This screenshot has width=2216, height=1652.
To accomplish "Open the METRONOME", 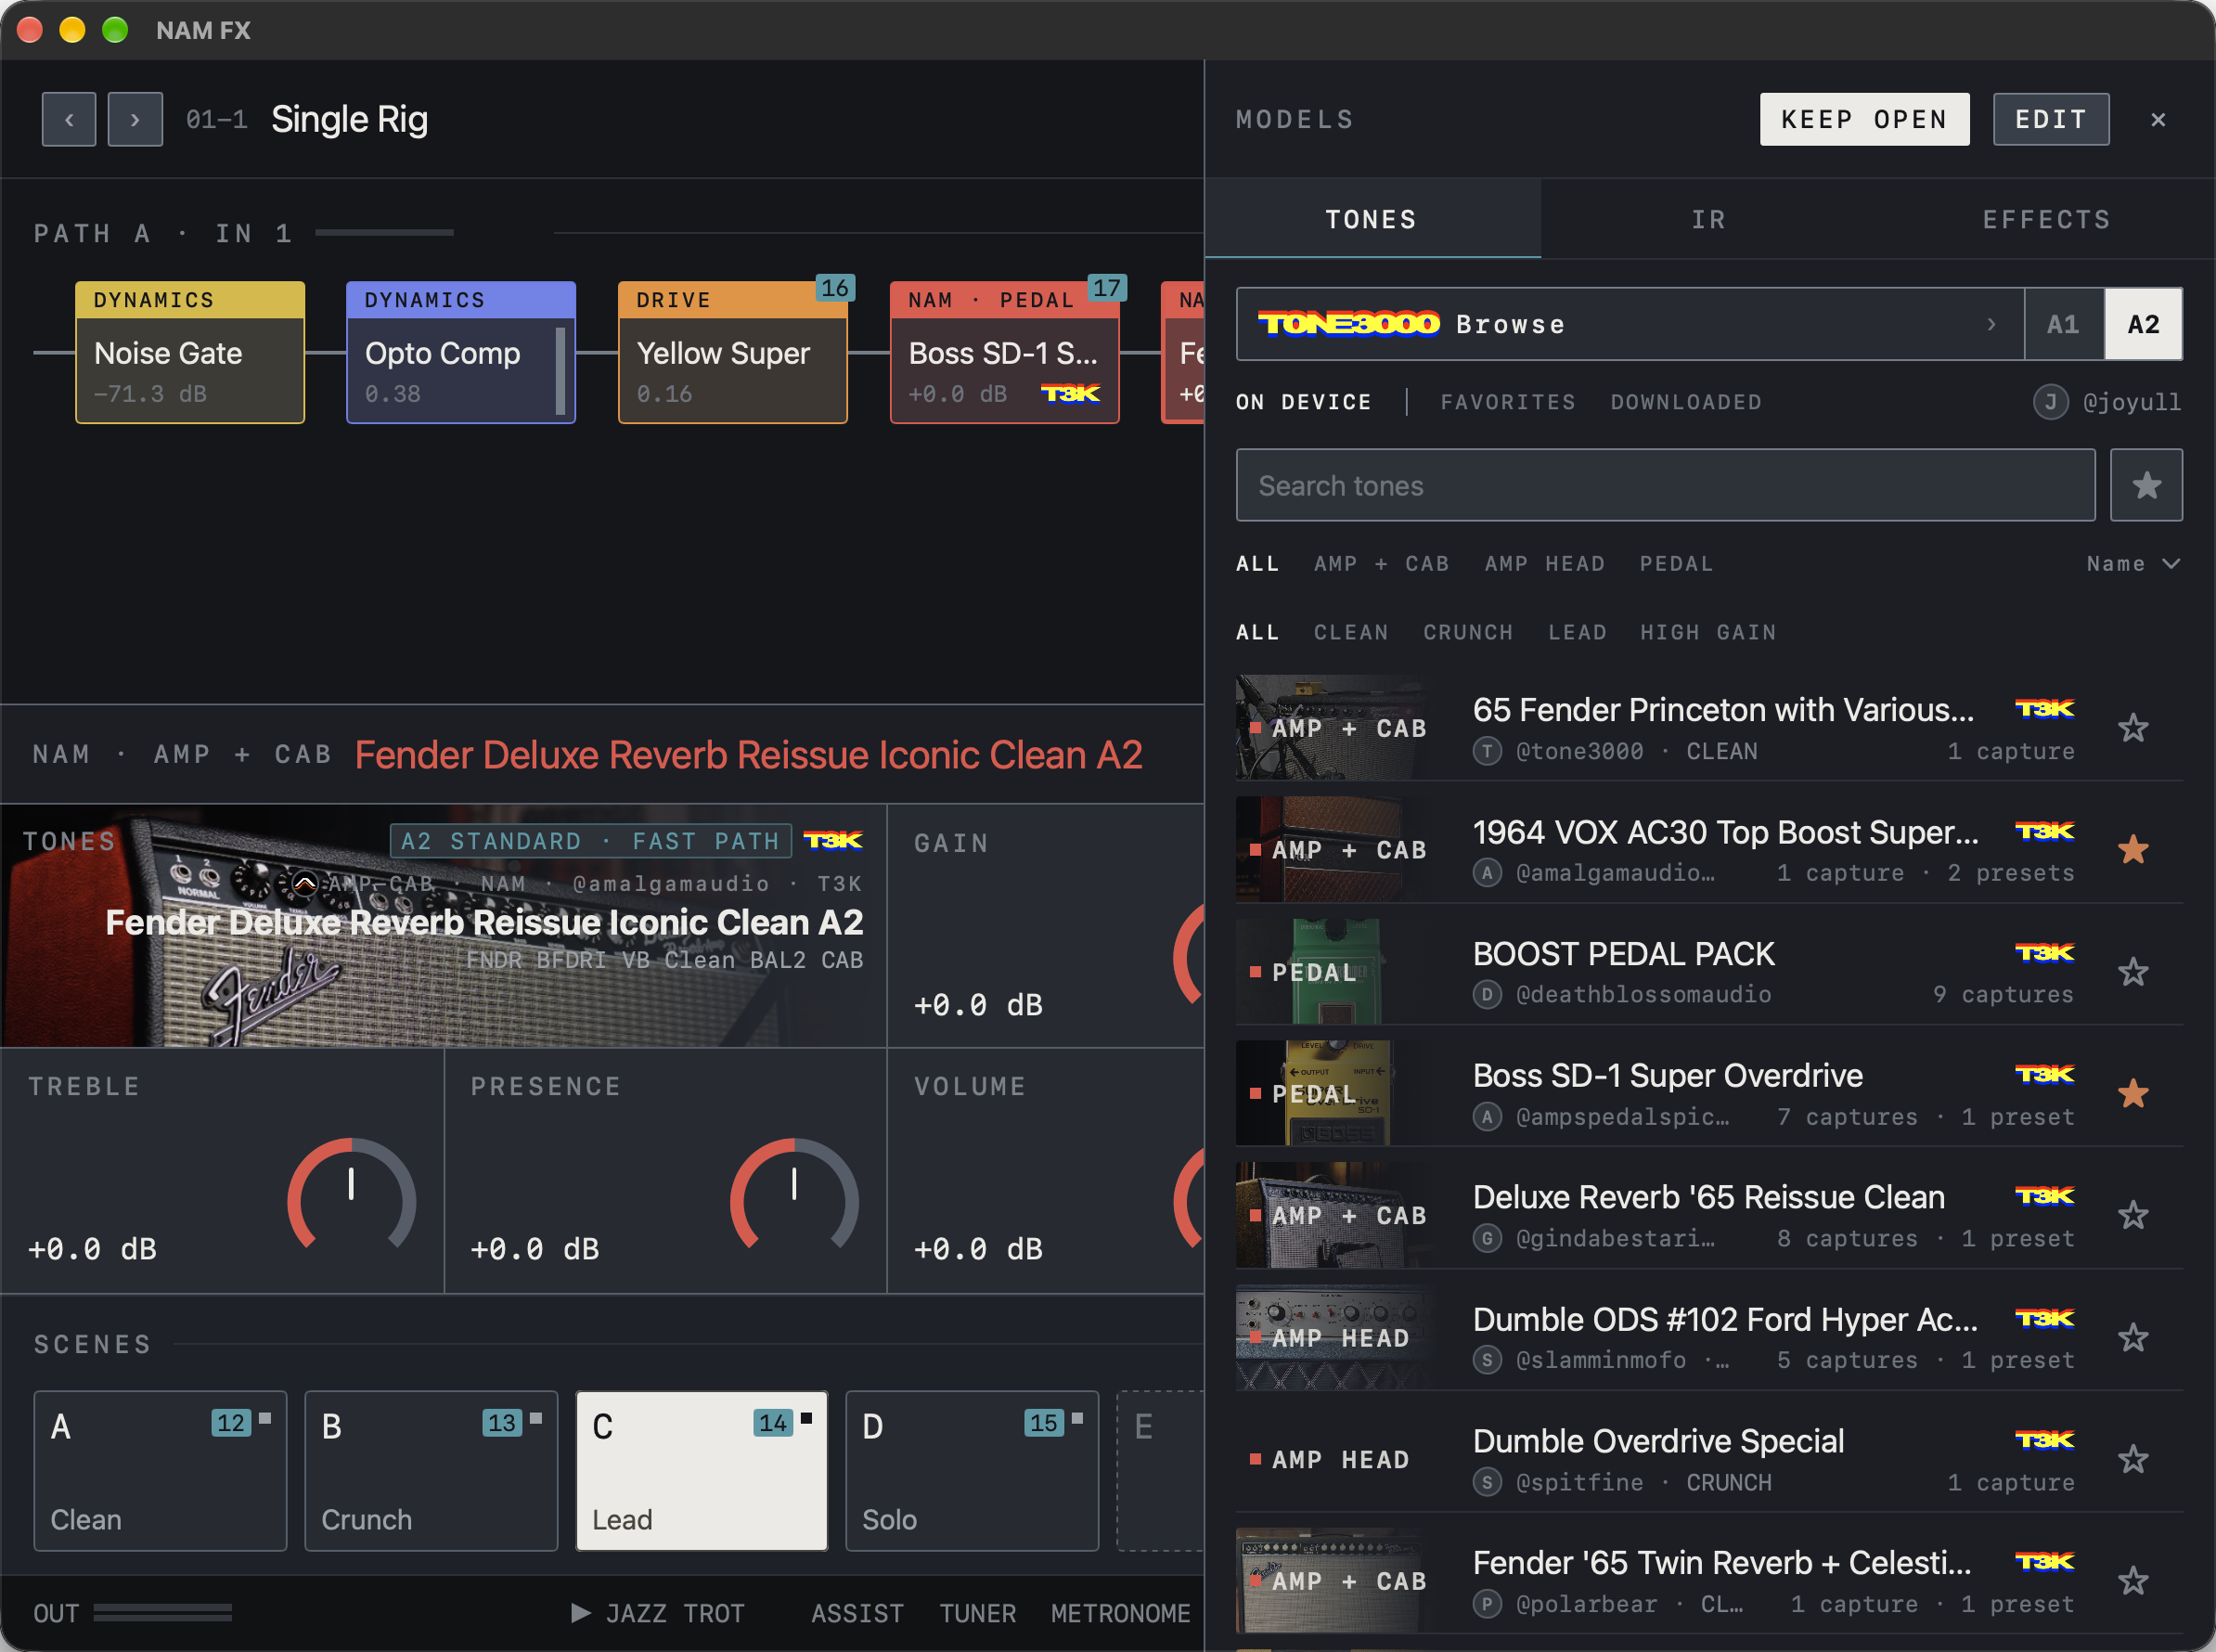I will 1121,1613.
